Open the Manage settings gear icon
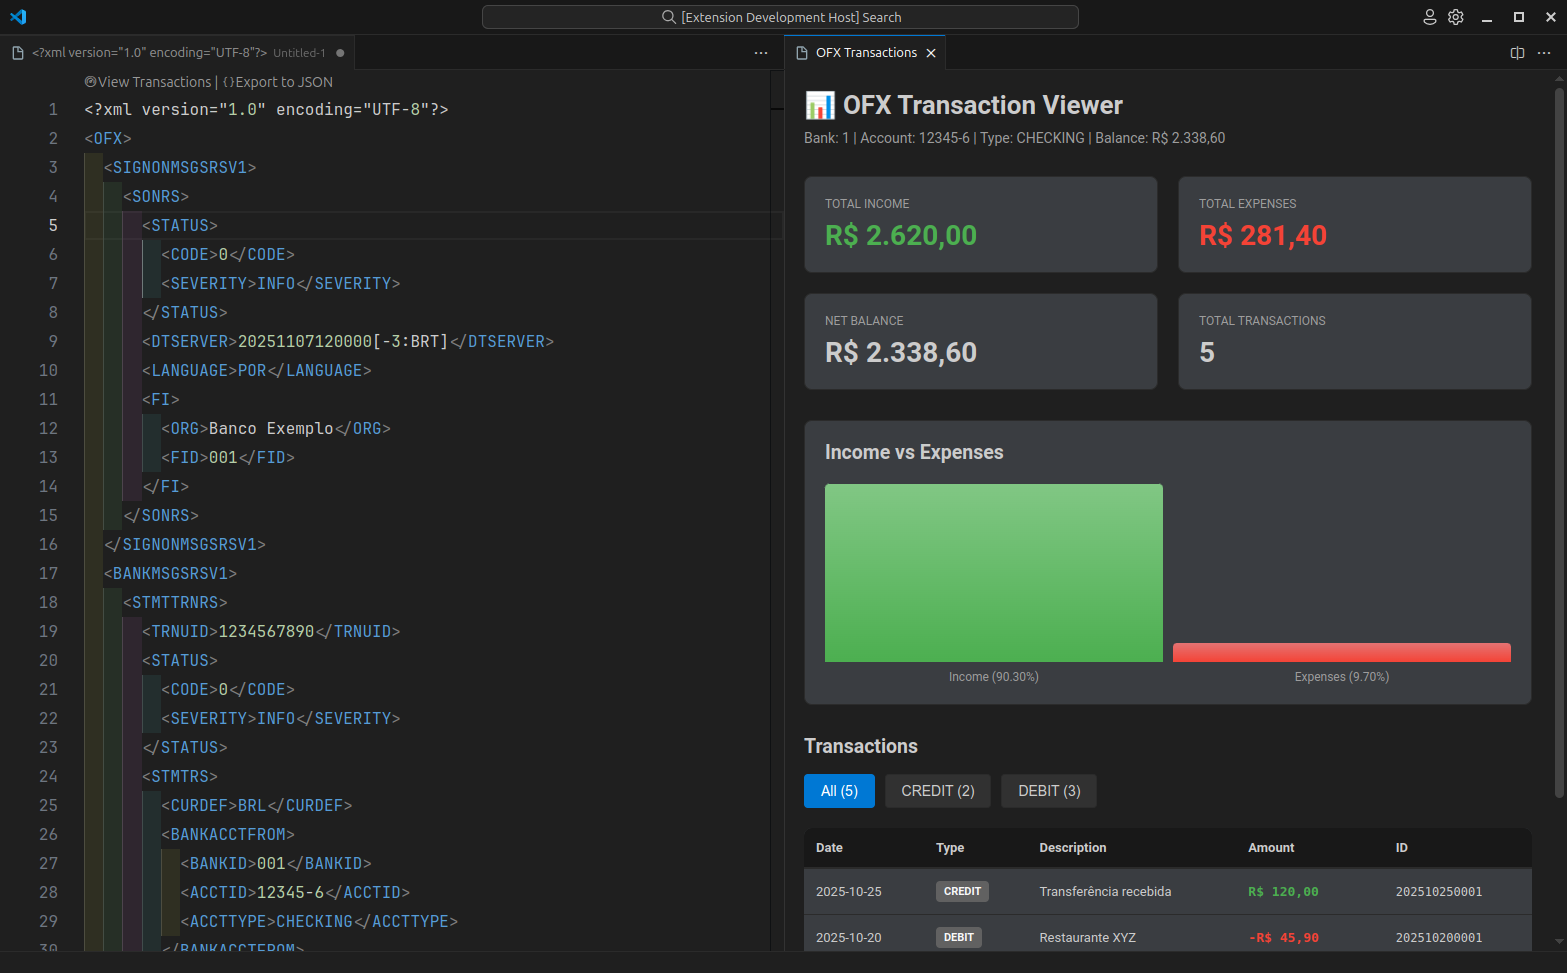Viewport: 1567px width, 973px height. 1456,17
